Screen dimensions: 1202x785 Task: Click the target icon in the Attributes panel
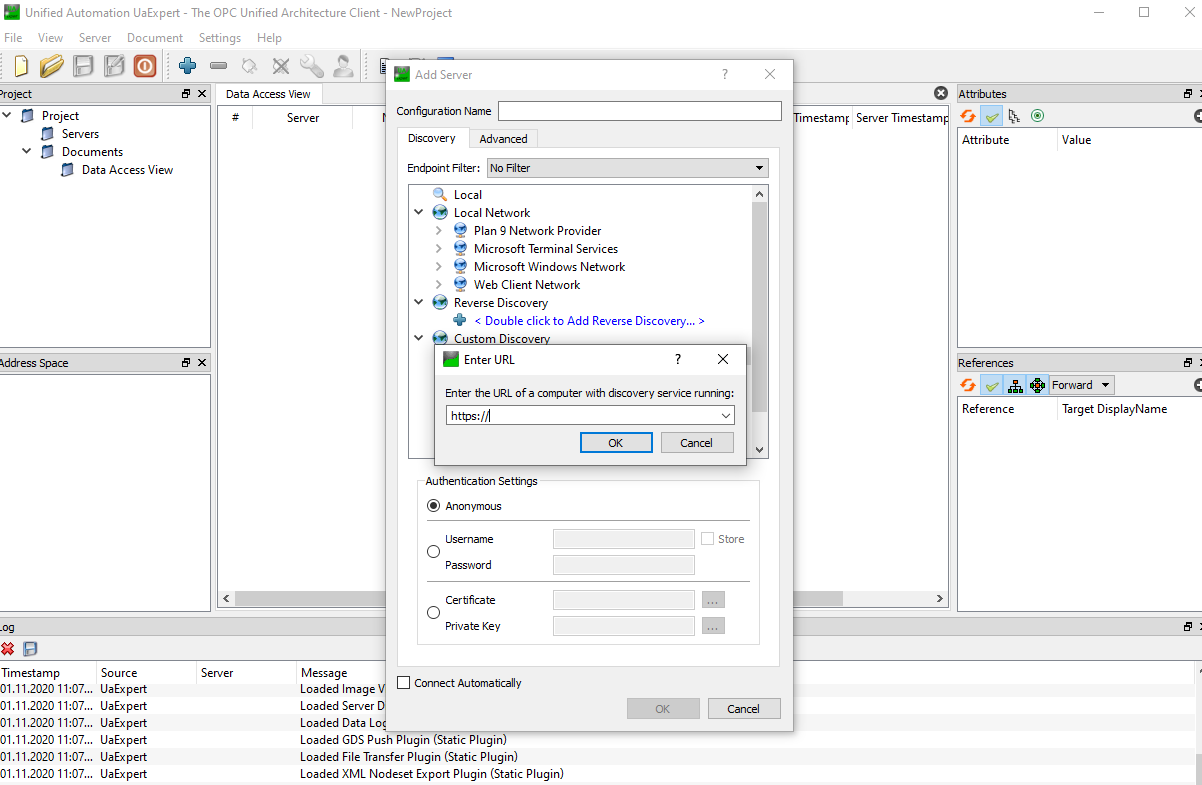click(1037, 115)
